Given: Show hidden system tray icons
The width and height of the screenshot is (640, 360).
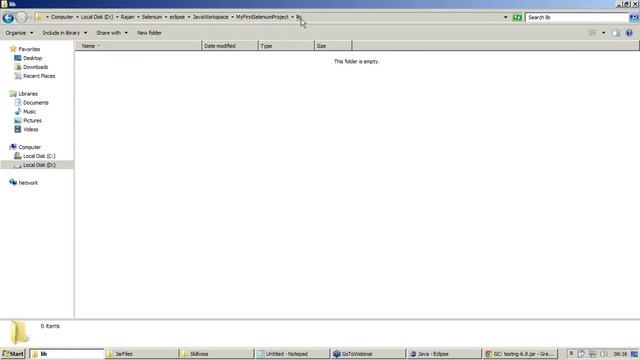Looking at the screenshot, I should [x=571, y=354].
